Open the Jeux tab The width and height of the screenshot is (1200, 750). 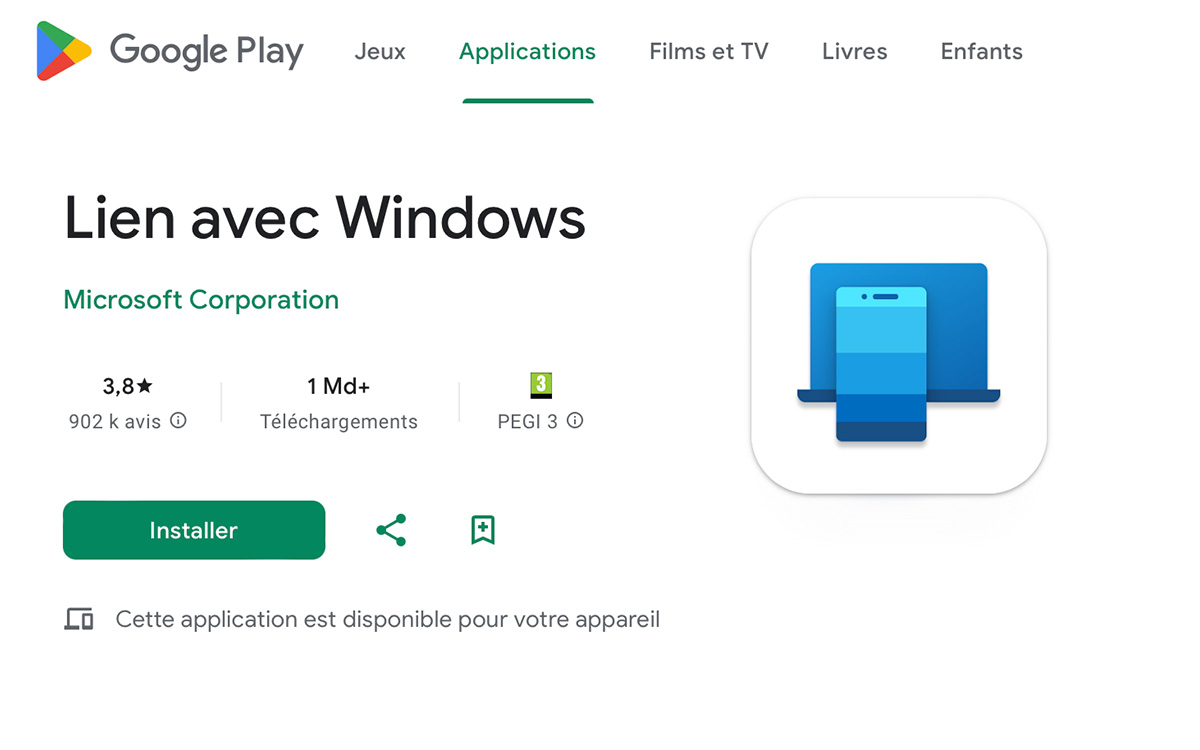[x=380, y=51]
